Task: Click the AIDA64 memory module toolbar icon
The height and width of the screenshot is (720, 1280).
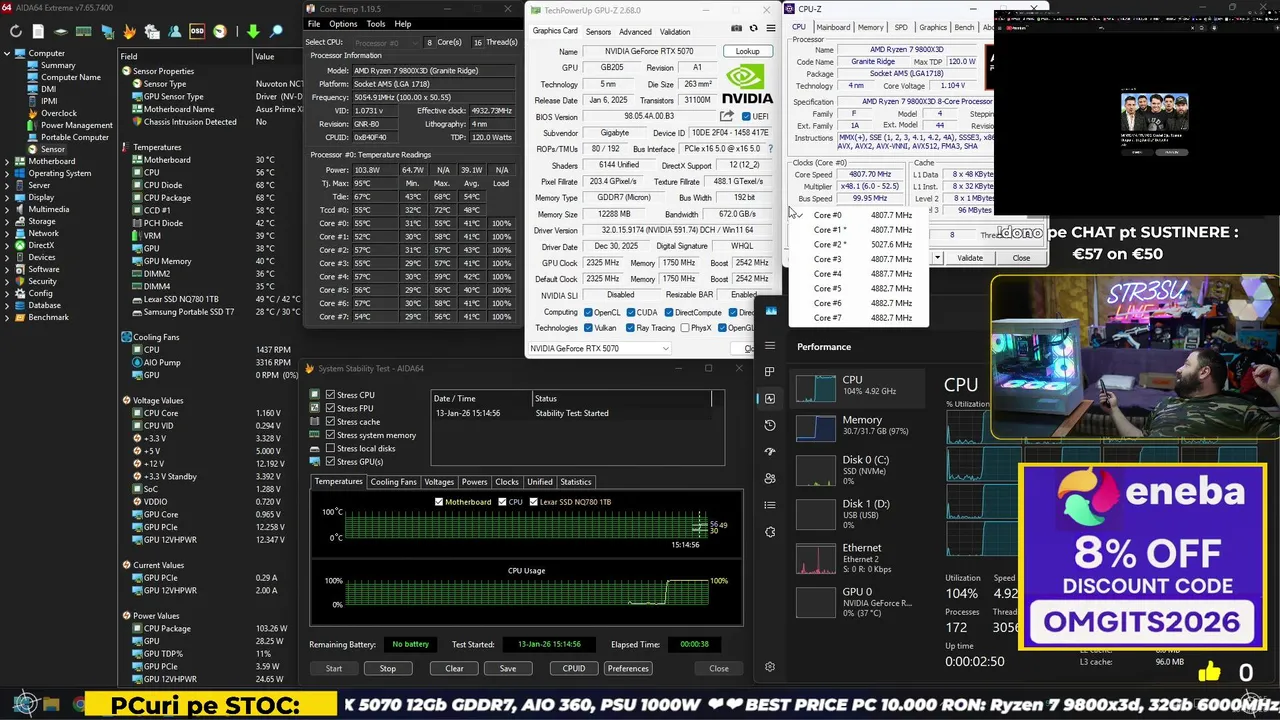Action: click(84, 31)
